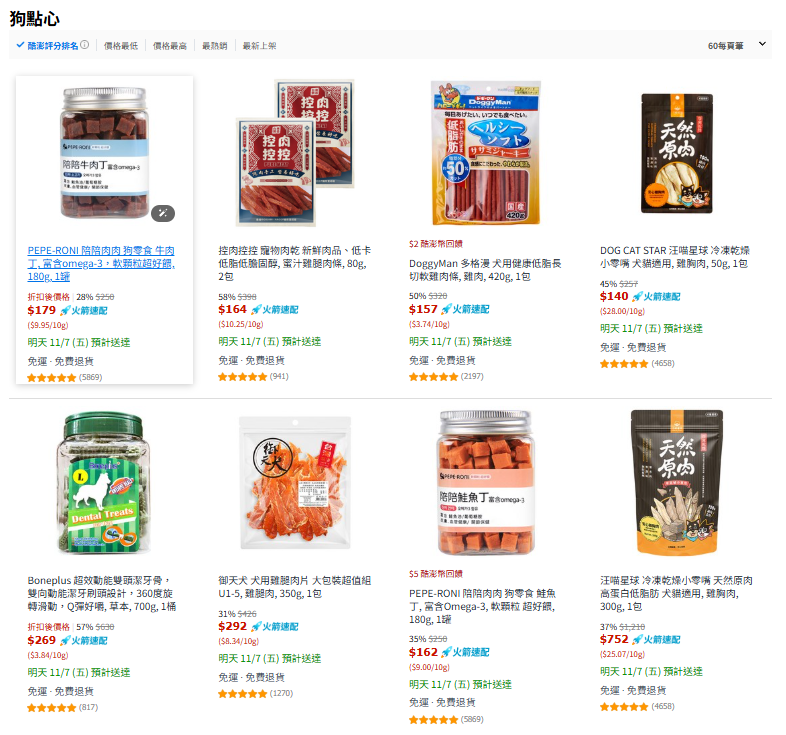Image resolution: width=786 pixels, height=735 pixels.
Task: Select the checked 酷澎評分排名 sort option
Action: click(48, 46)
